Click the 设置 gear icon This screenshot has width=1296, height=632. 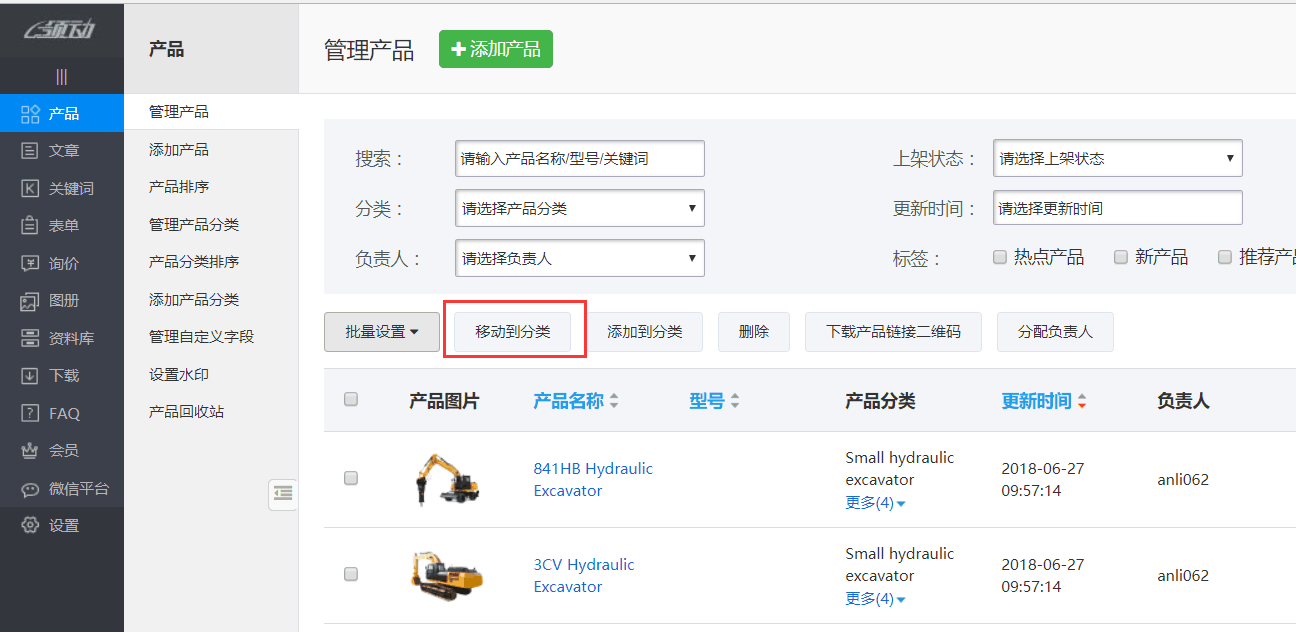30,525
